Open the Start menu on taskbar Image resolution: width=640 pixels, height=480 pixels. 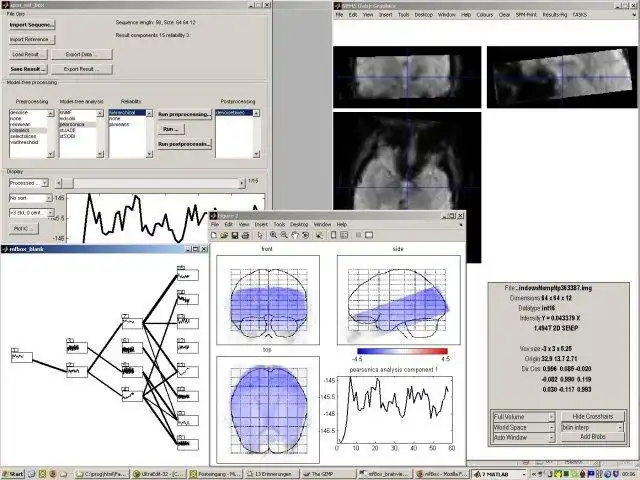13,474
